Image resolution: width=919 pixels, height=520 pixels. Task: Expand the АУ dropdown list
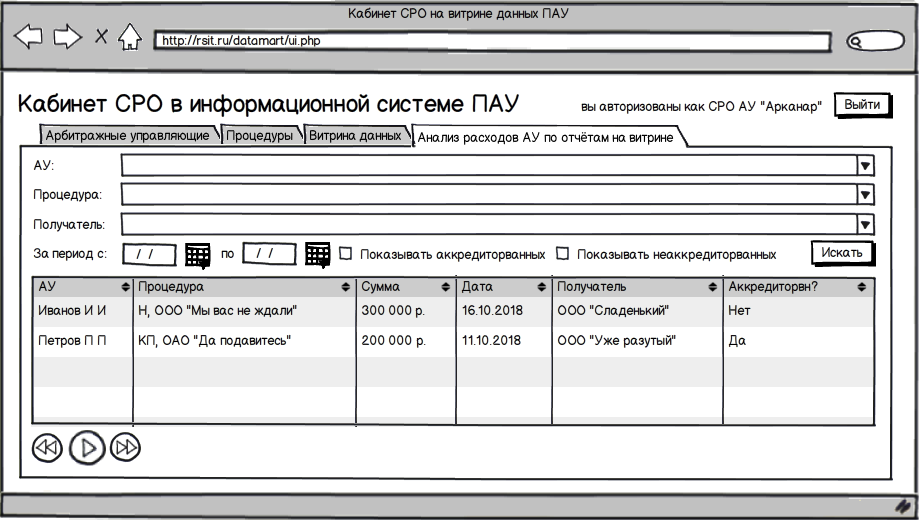pyautogui.click(x=865, y=165)
